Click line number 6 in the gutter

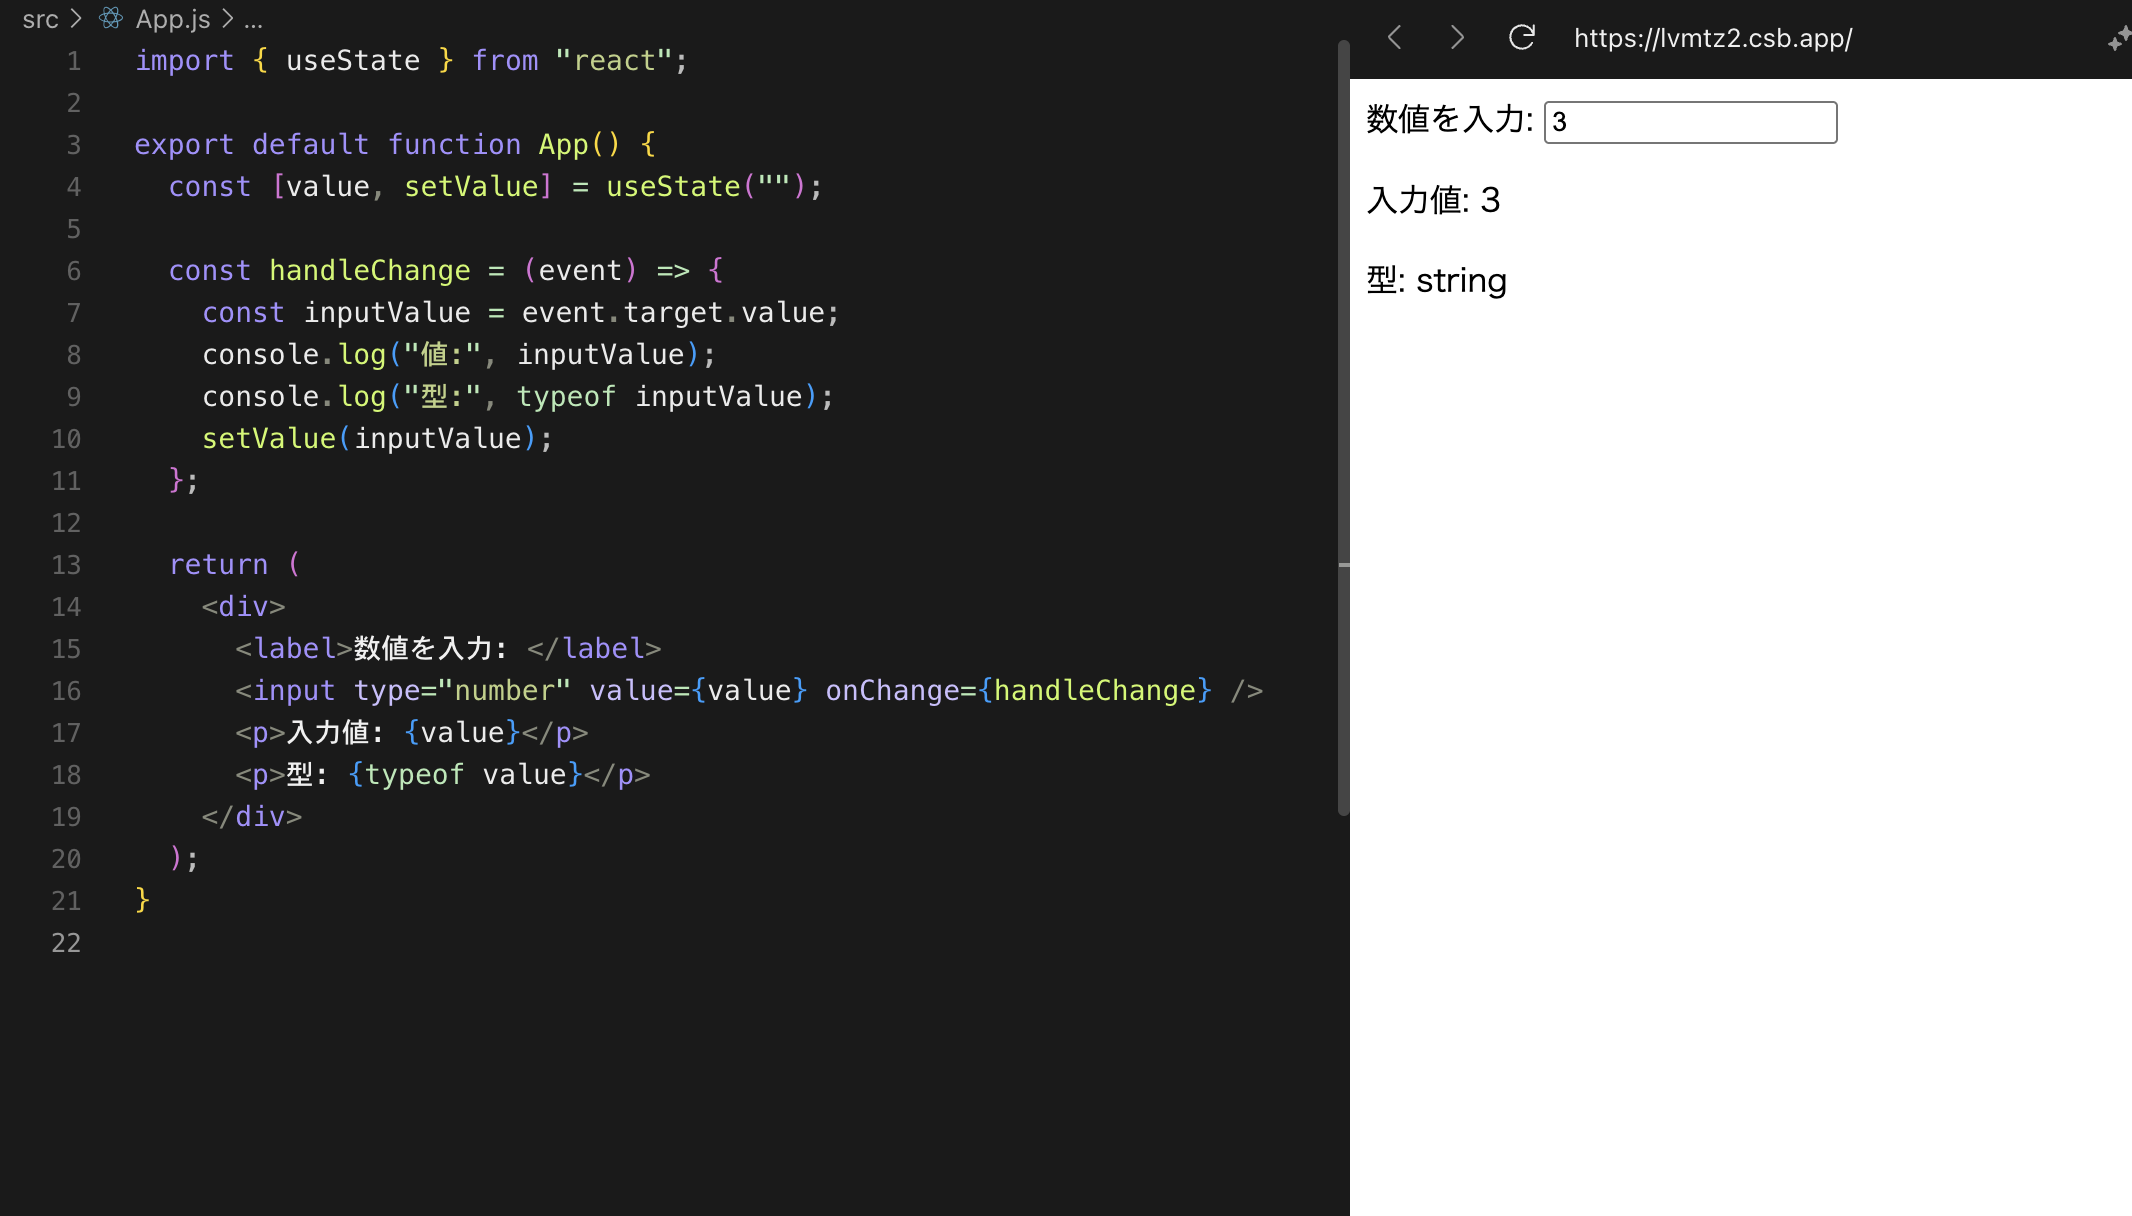point(73,271)
